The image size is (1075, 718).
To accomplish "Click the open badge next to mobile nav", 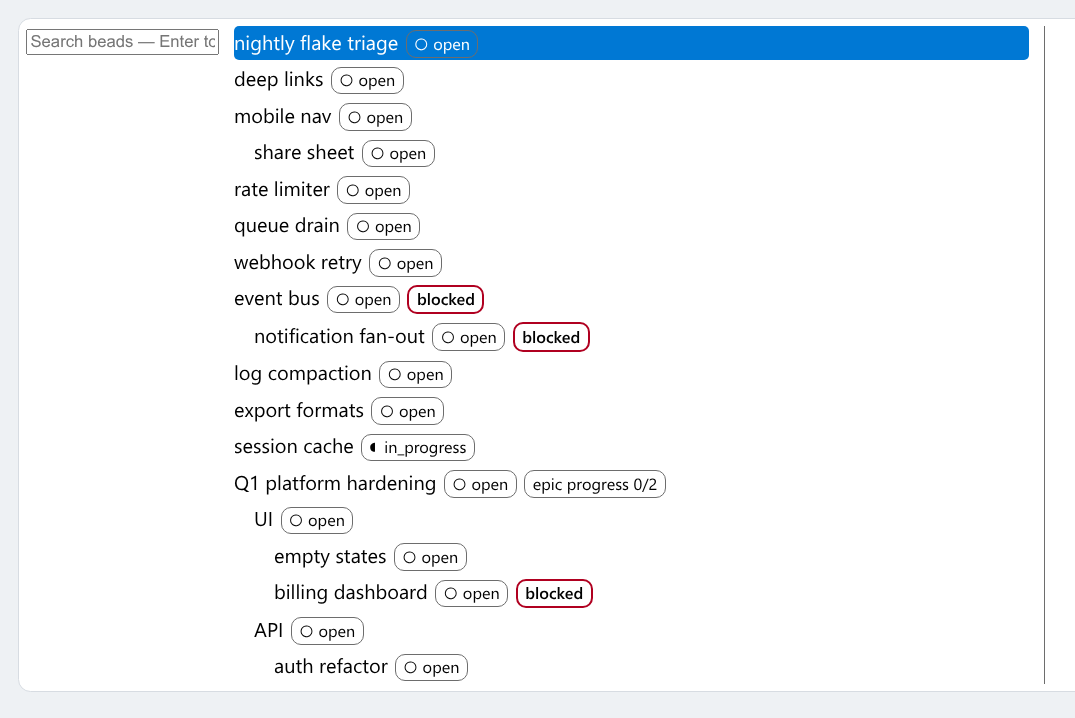I will [375, 117].
